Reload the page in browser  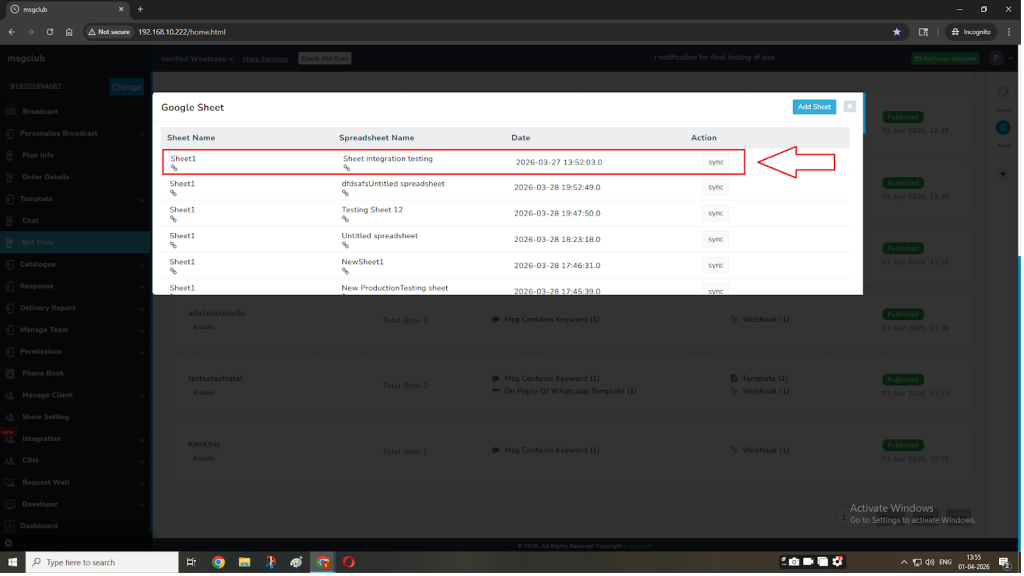[50, 32]
